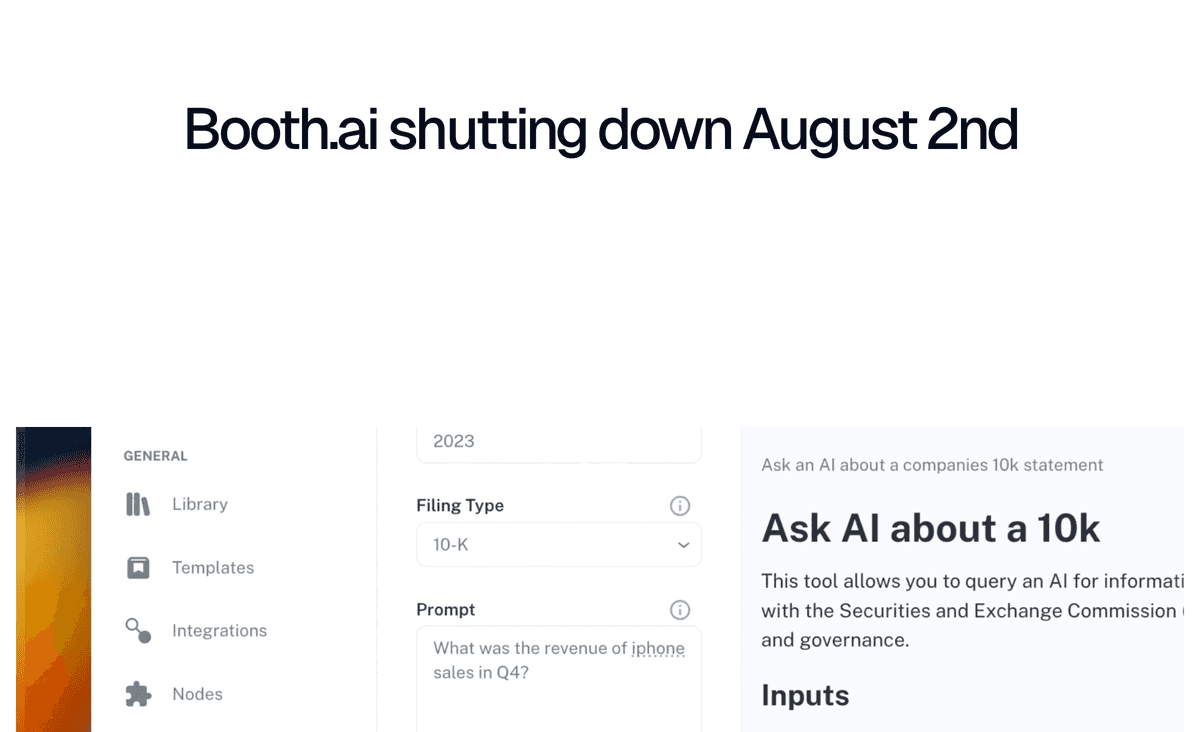The height and width of the screenshot is (732, 1200).
Task: Click the info icon beside Filing Type
Action: pyautogui.click(x=680, y=506)
